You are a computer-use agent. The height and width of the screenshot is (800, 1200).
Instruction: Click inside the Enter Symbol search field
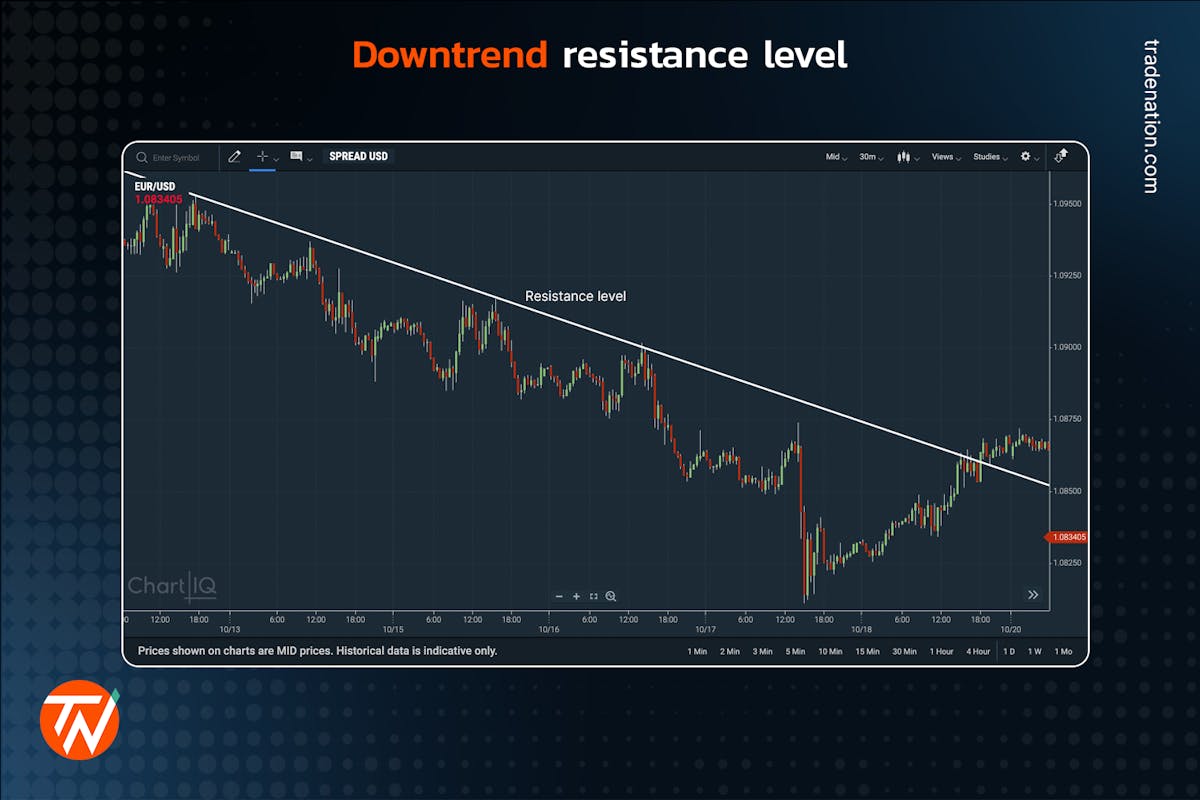tap(175, 157)
